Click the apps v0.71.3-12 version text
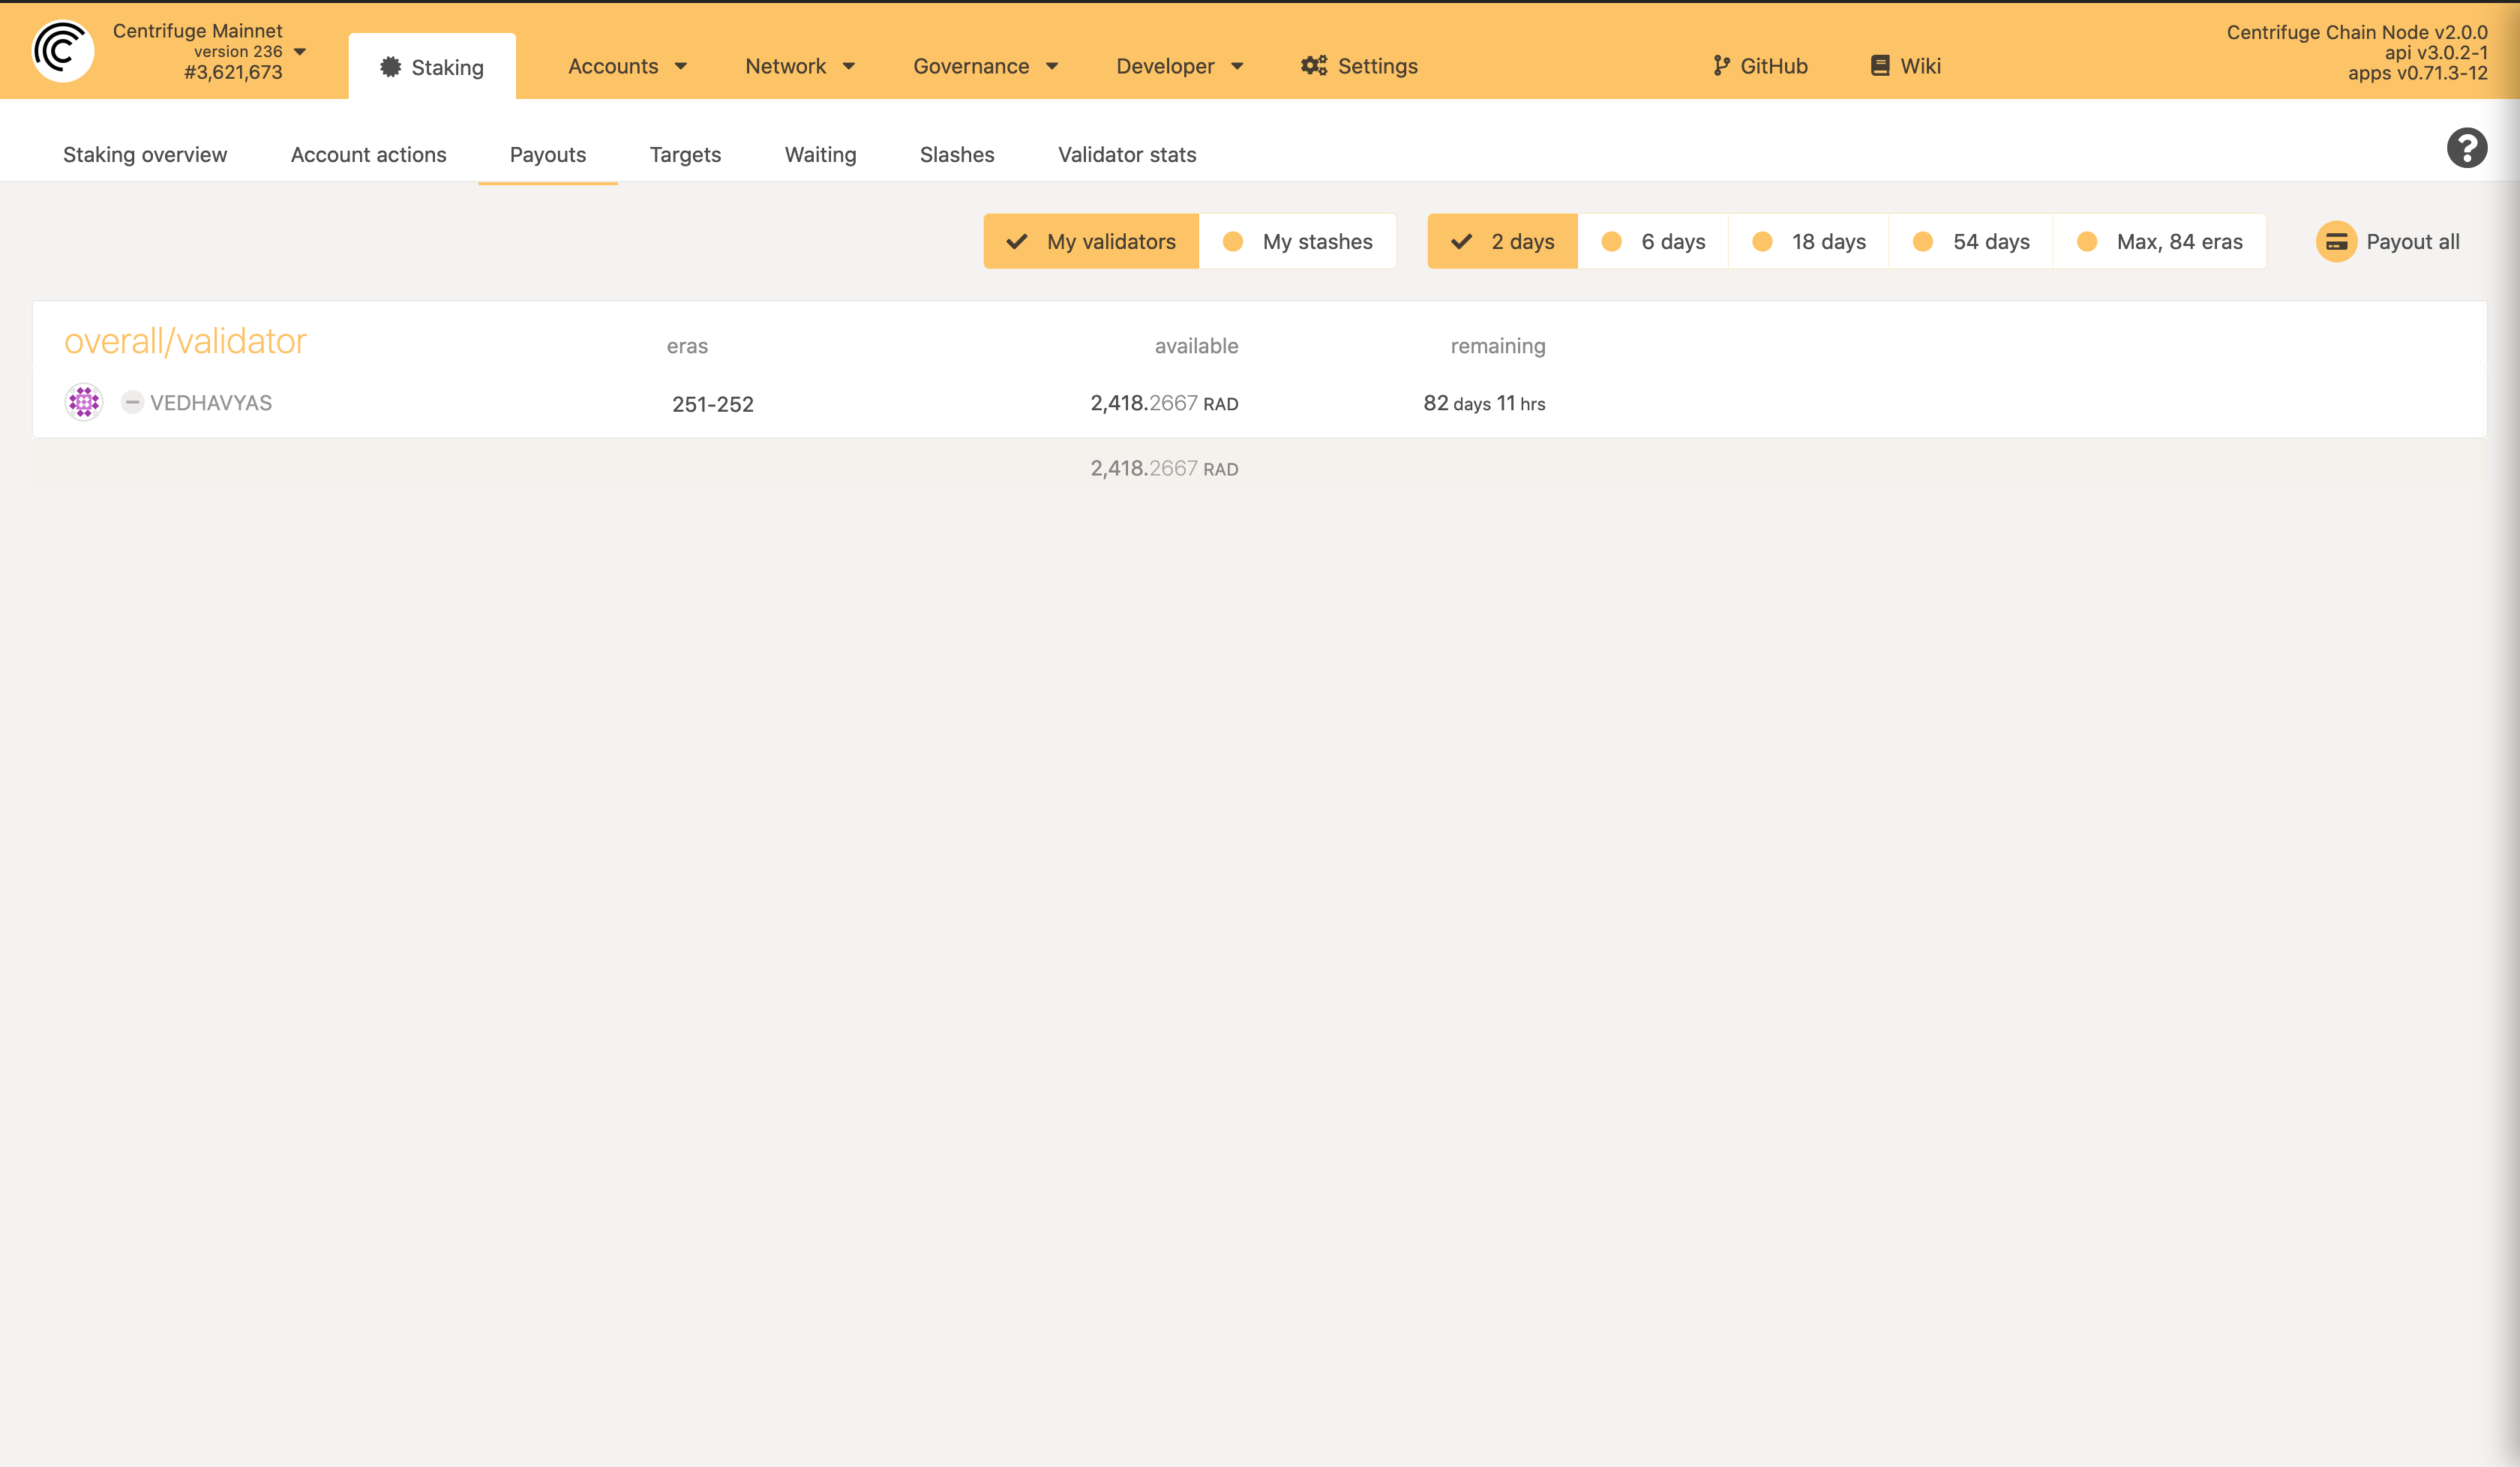This screenshot has width=2520, height=1467. [x=2417, y=73]
